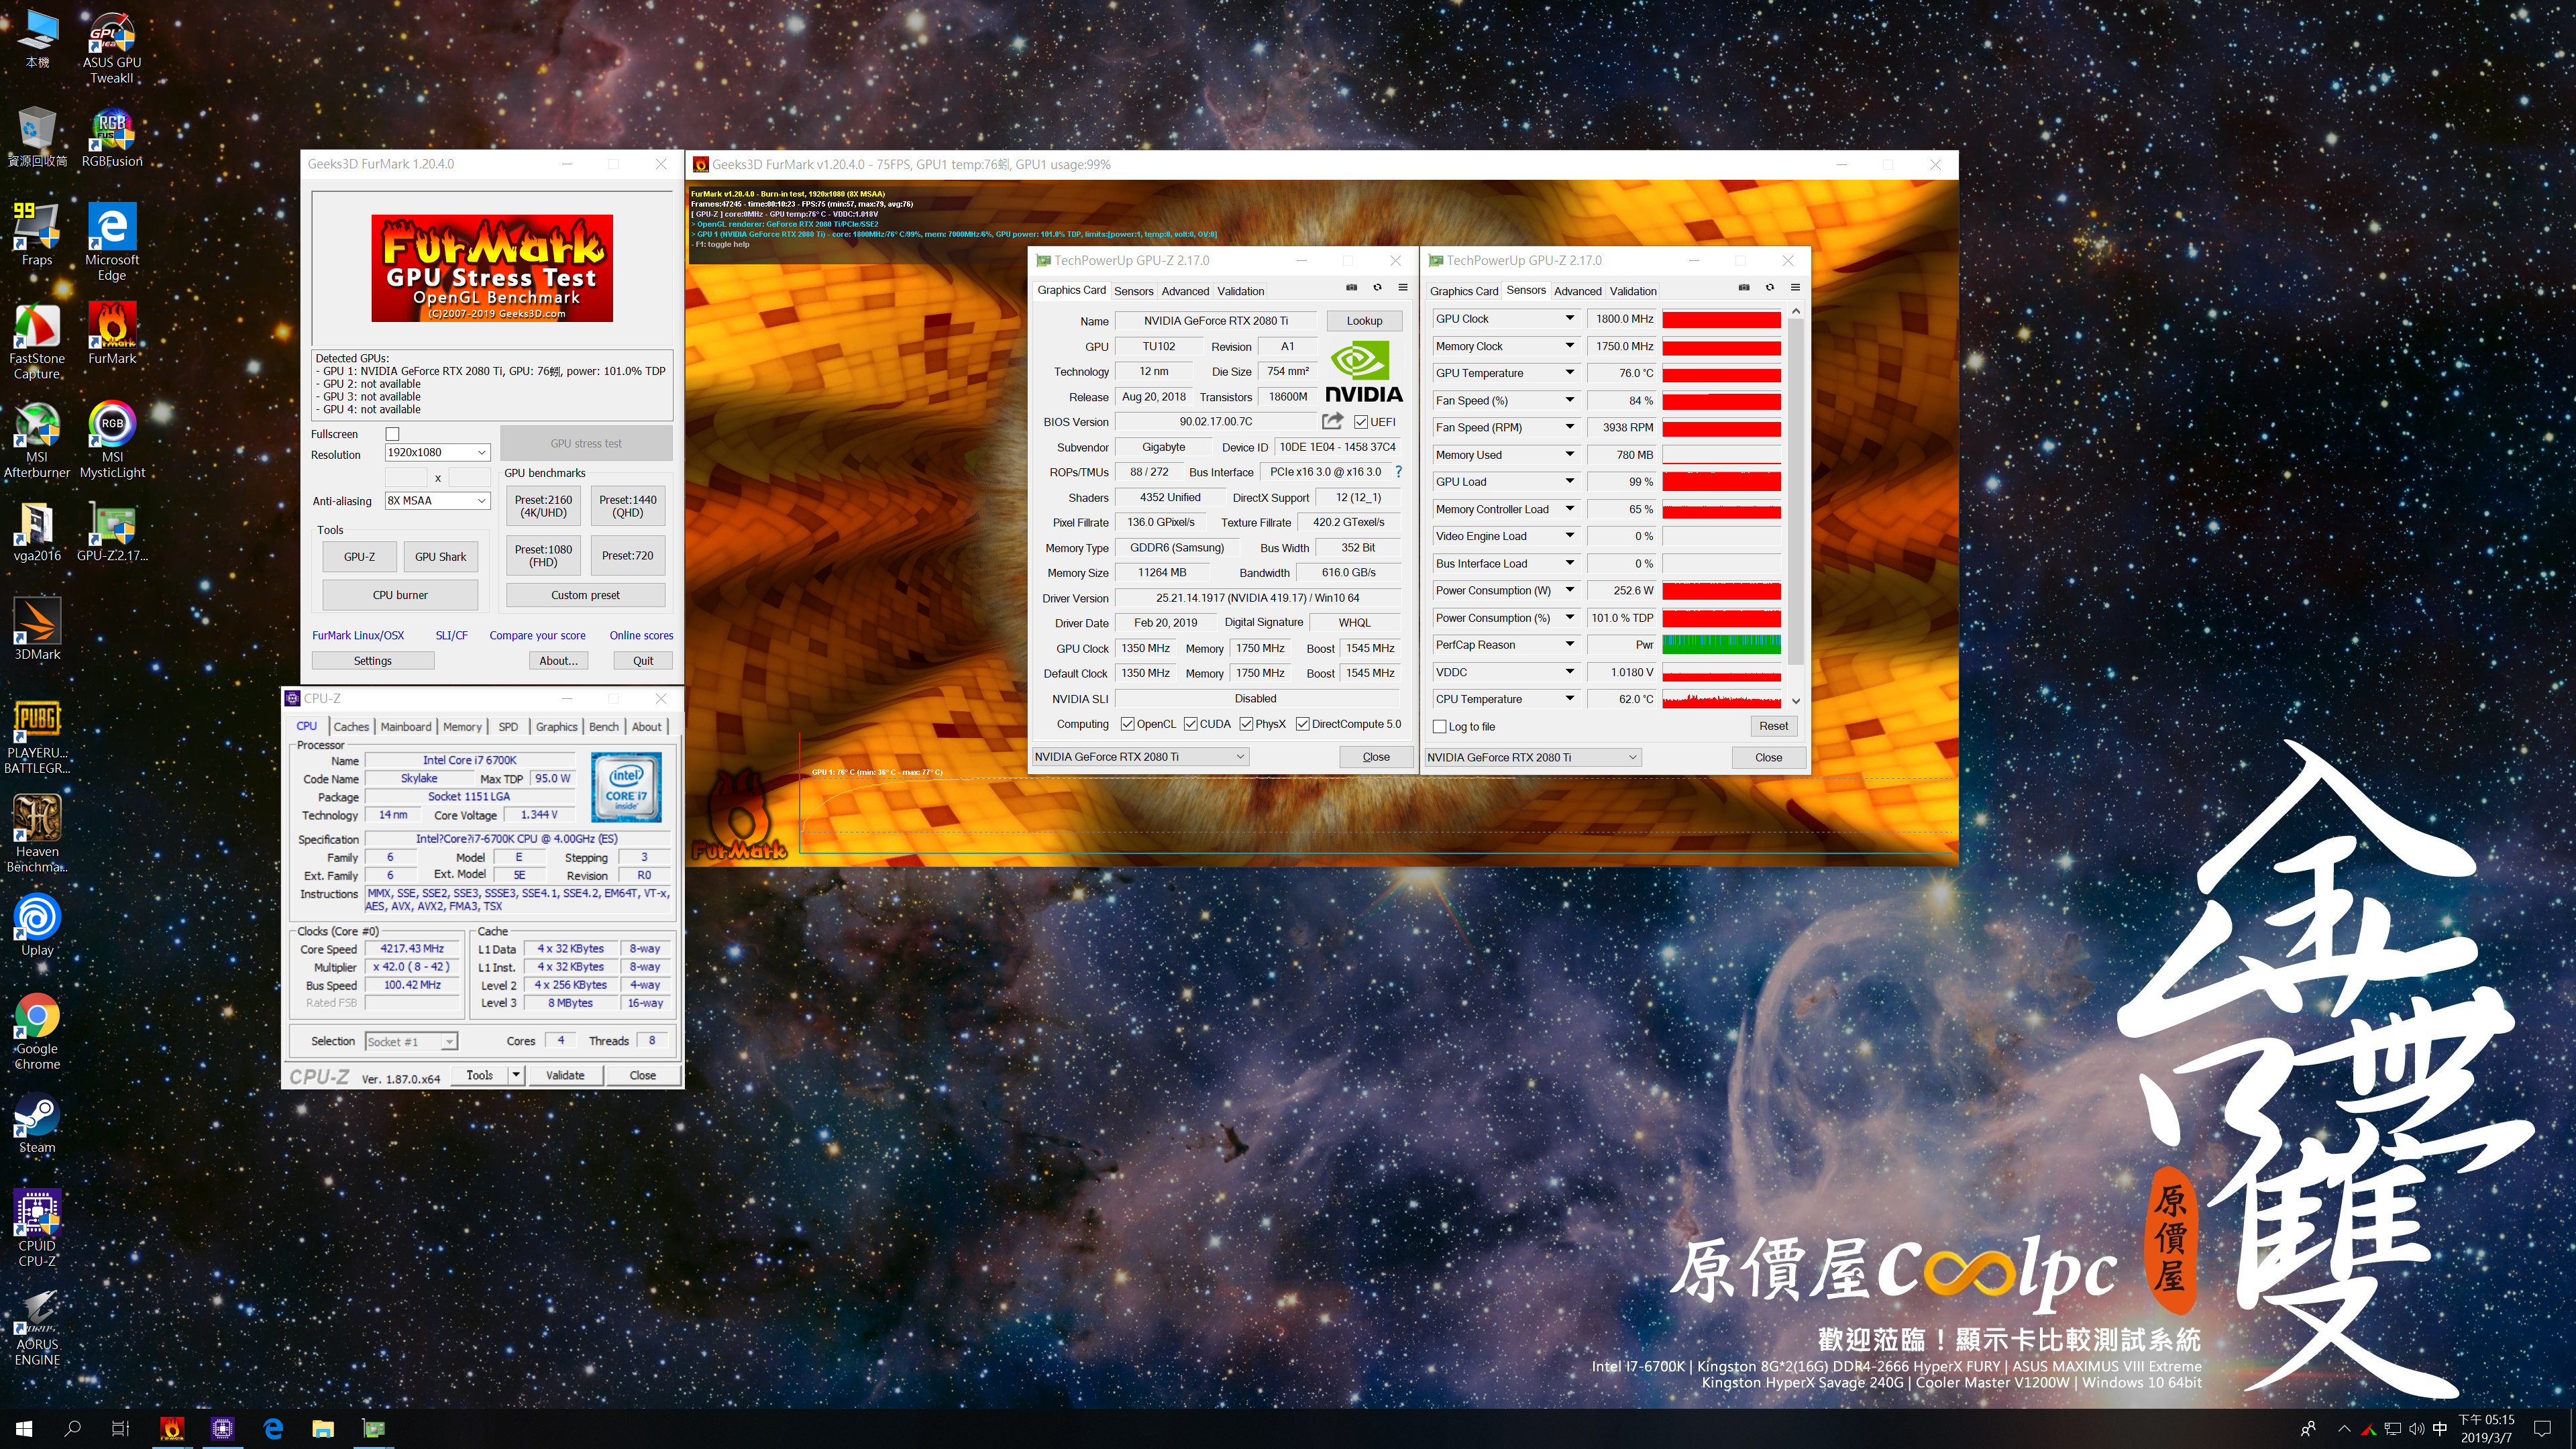Open Google Chrome desktop icon
This screenshot has height=1449, width=2576.
(37, 1032)
